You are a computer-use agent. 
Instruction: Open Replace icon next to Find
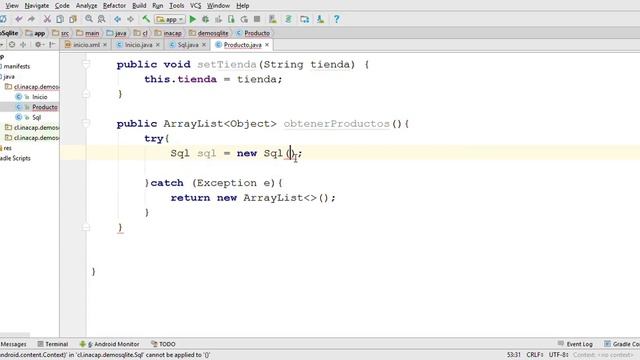[x=102, y=19]
